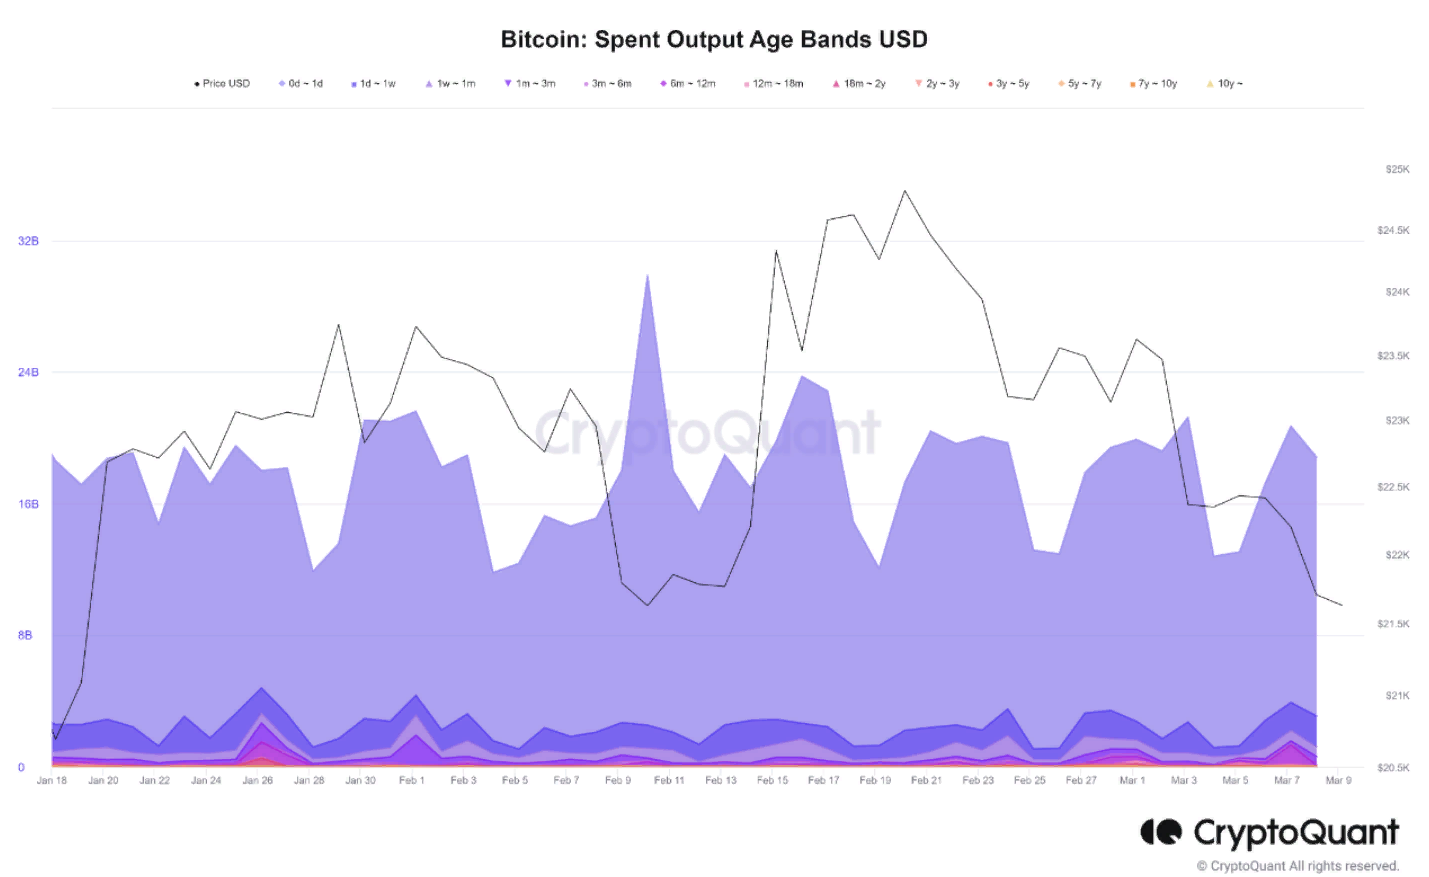Click the Price USD legend dot marker

coord(196,84)
